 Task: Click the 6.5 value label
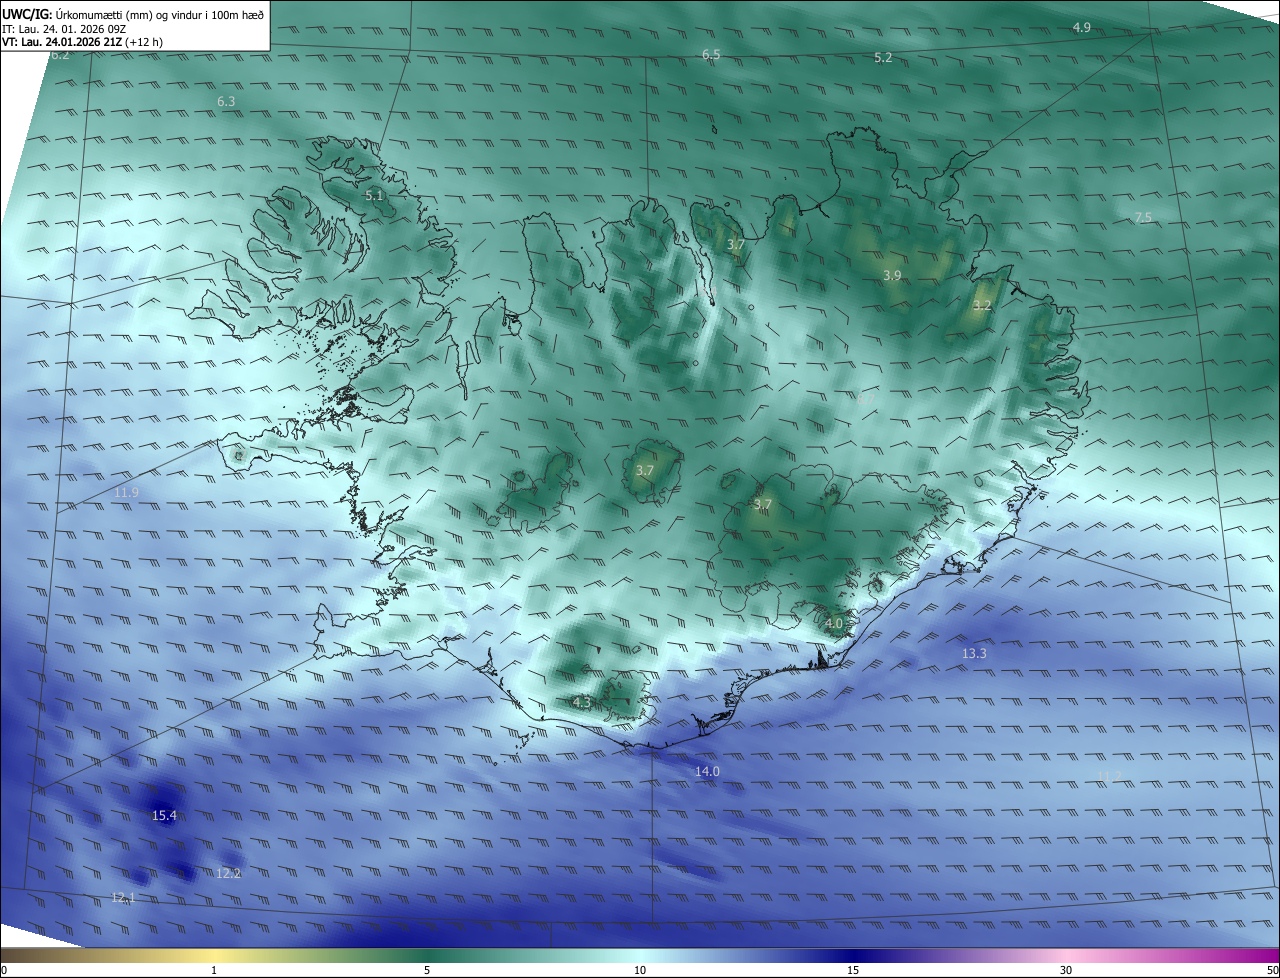[x=711, y=55]
